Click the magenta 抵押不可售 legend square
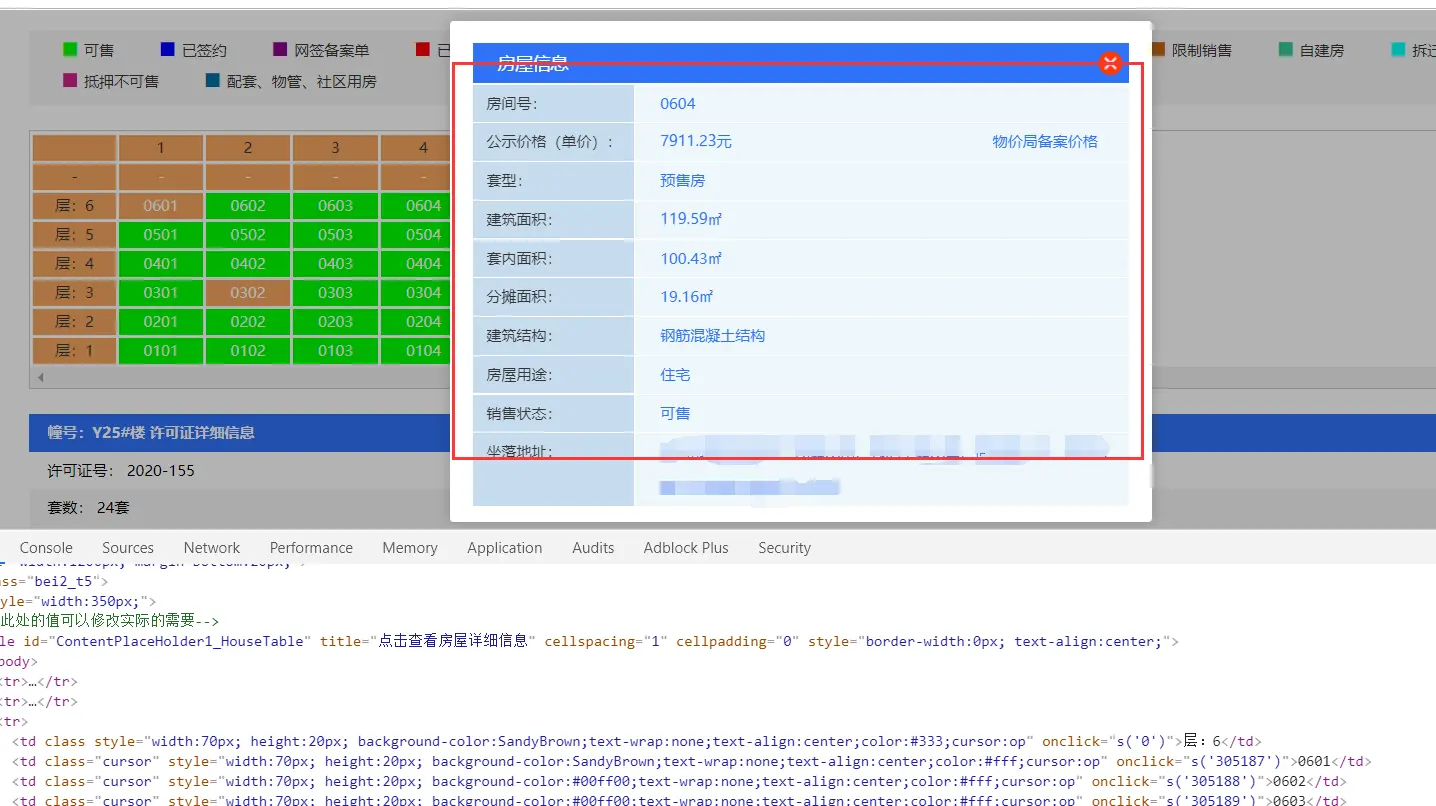Screen dimensions: 1436x806 coord(70,81)
